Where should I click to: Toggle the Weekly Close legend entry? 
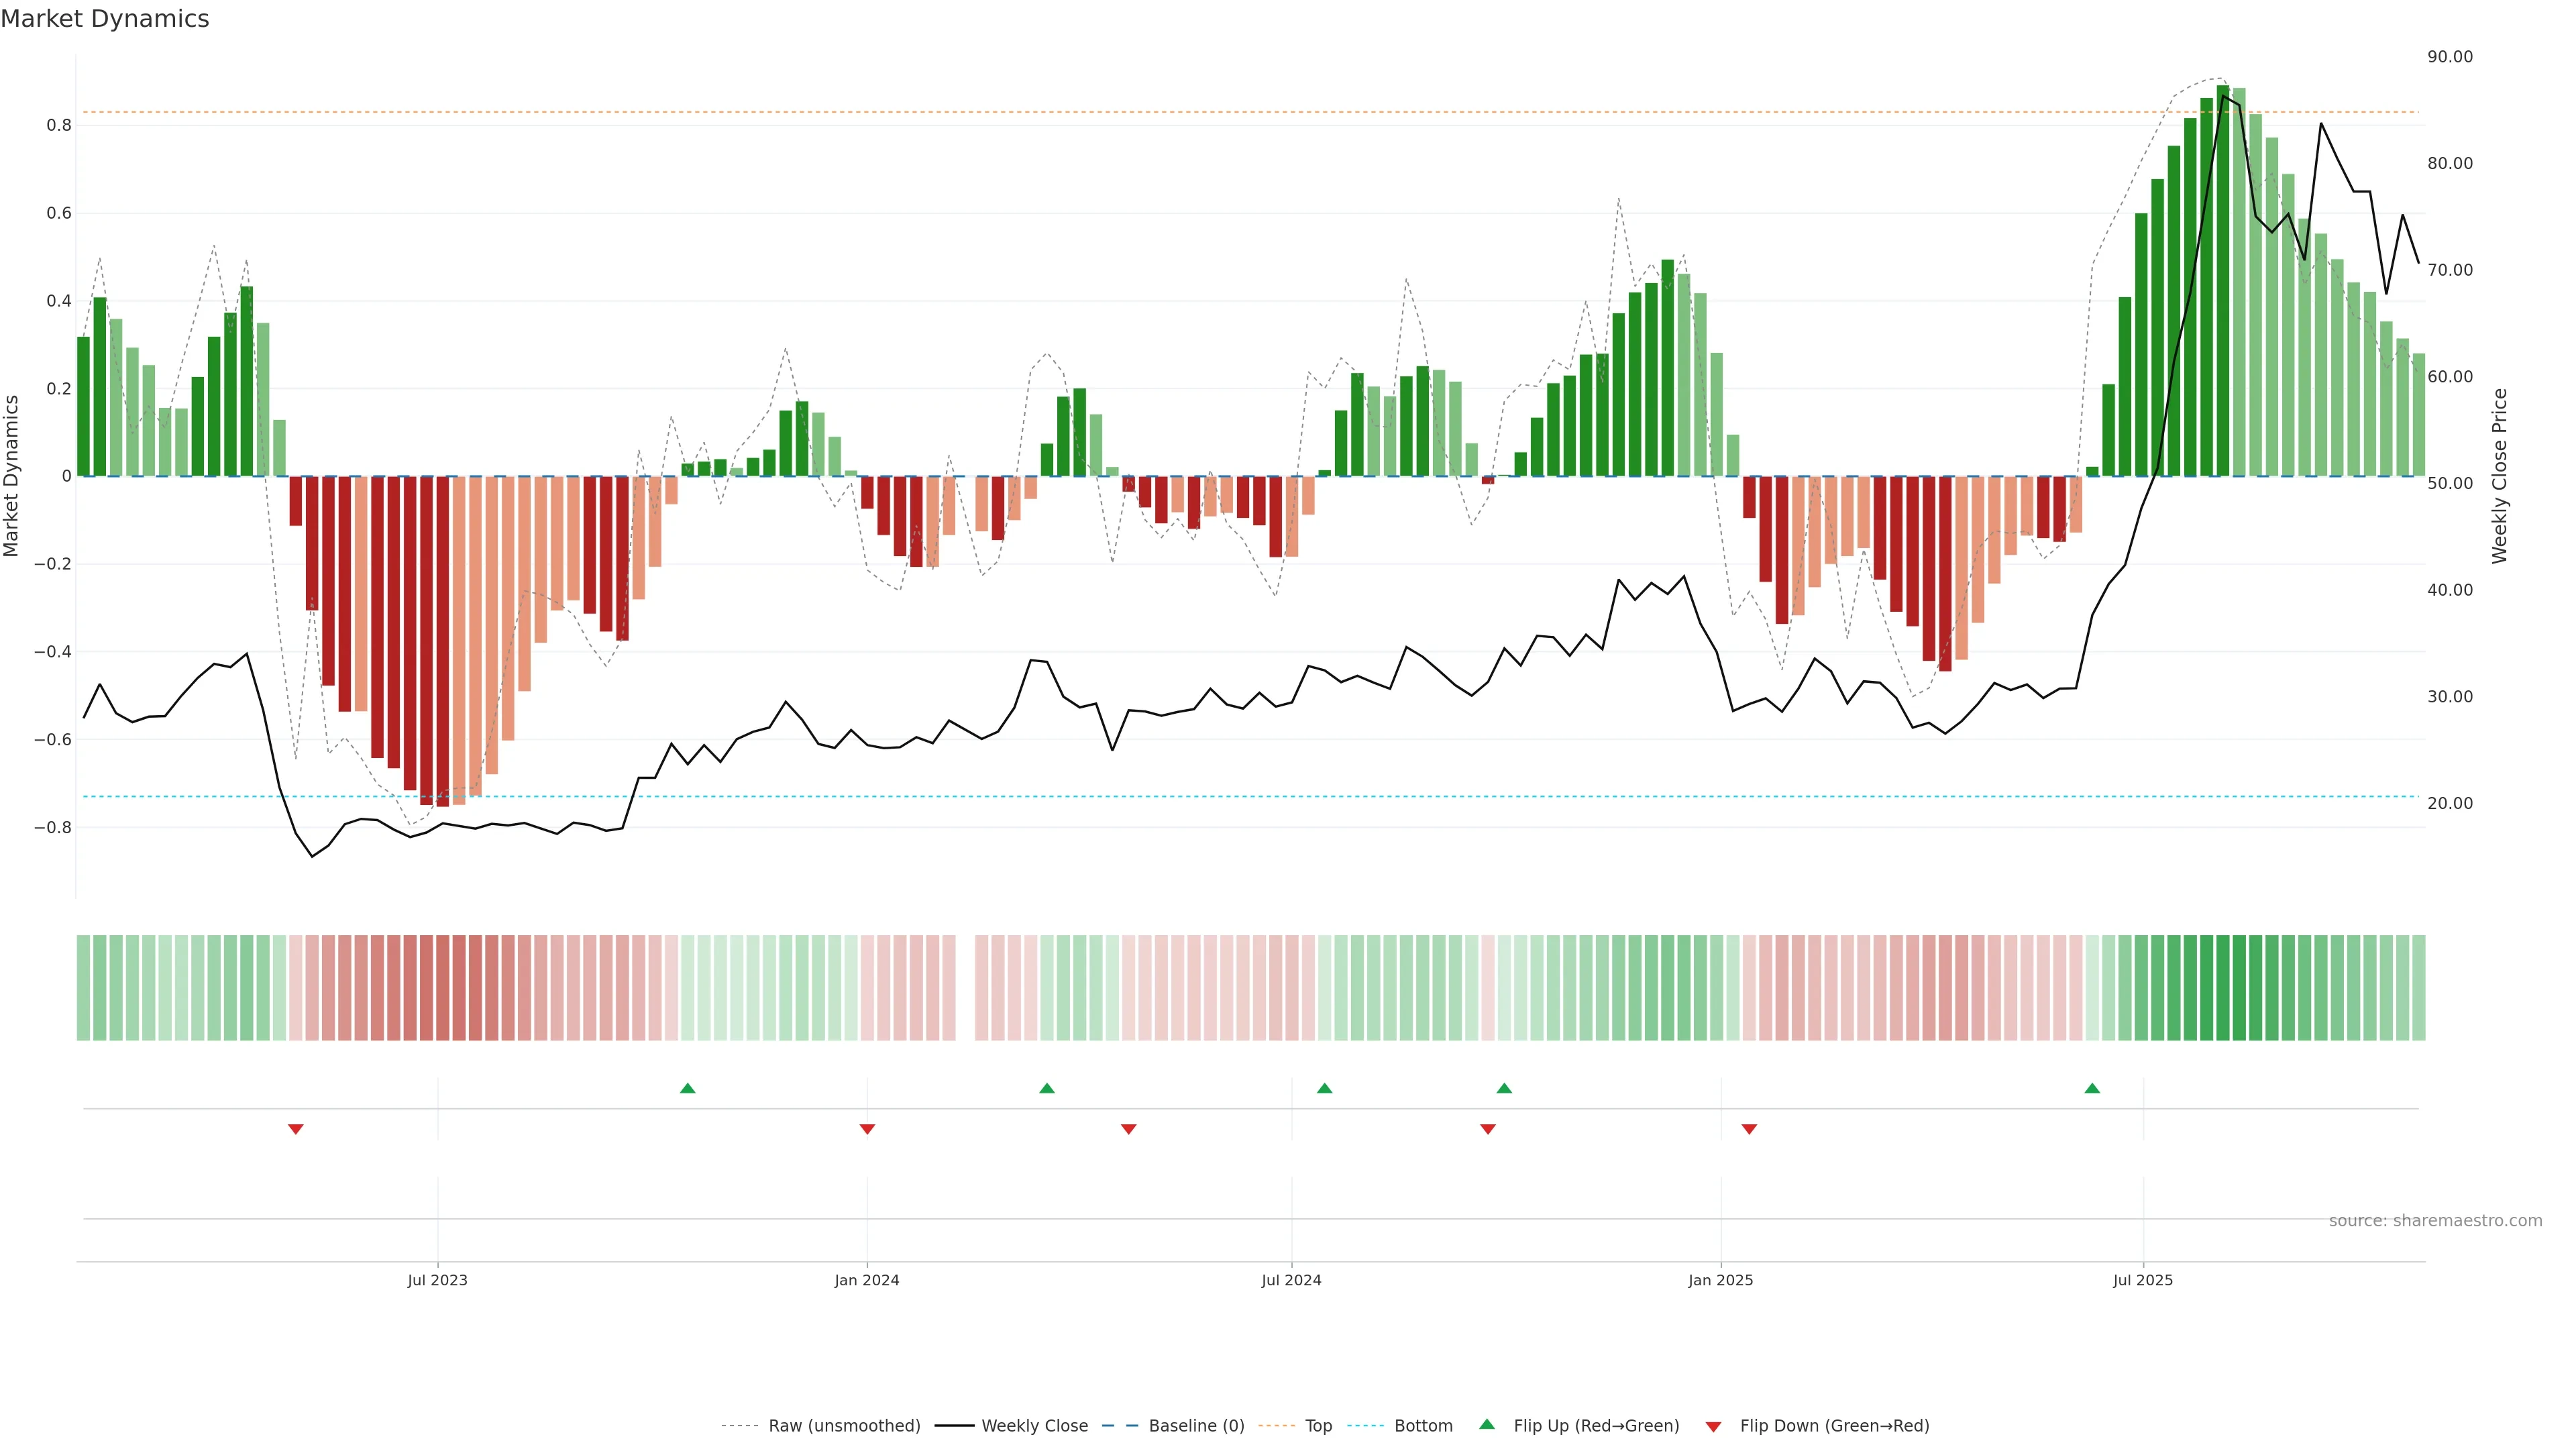click(1034, 1426)
